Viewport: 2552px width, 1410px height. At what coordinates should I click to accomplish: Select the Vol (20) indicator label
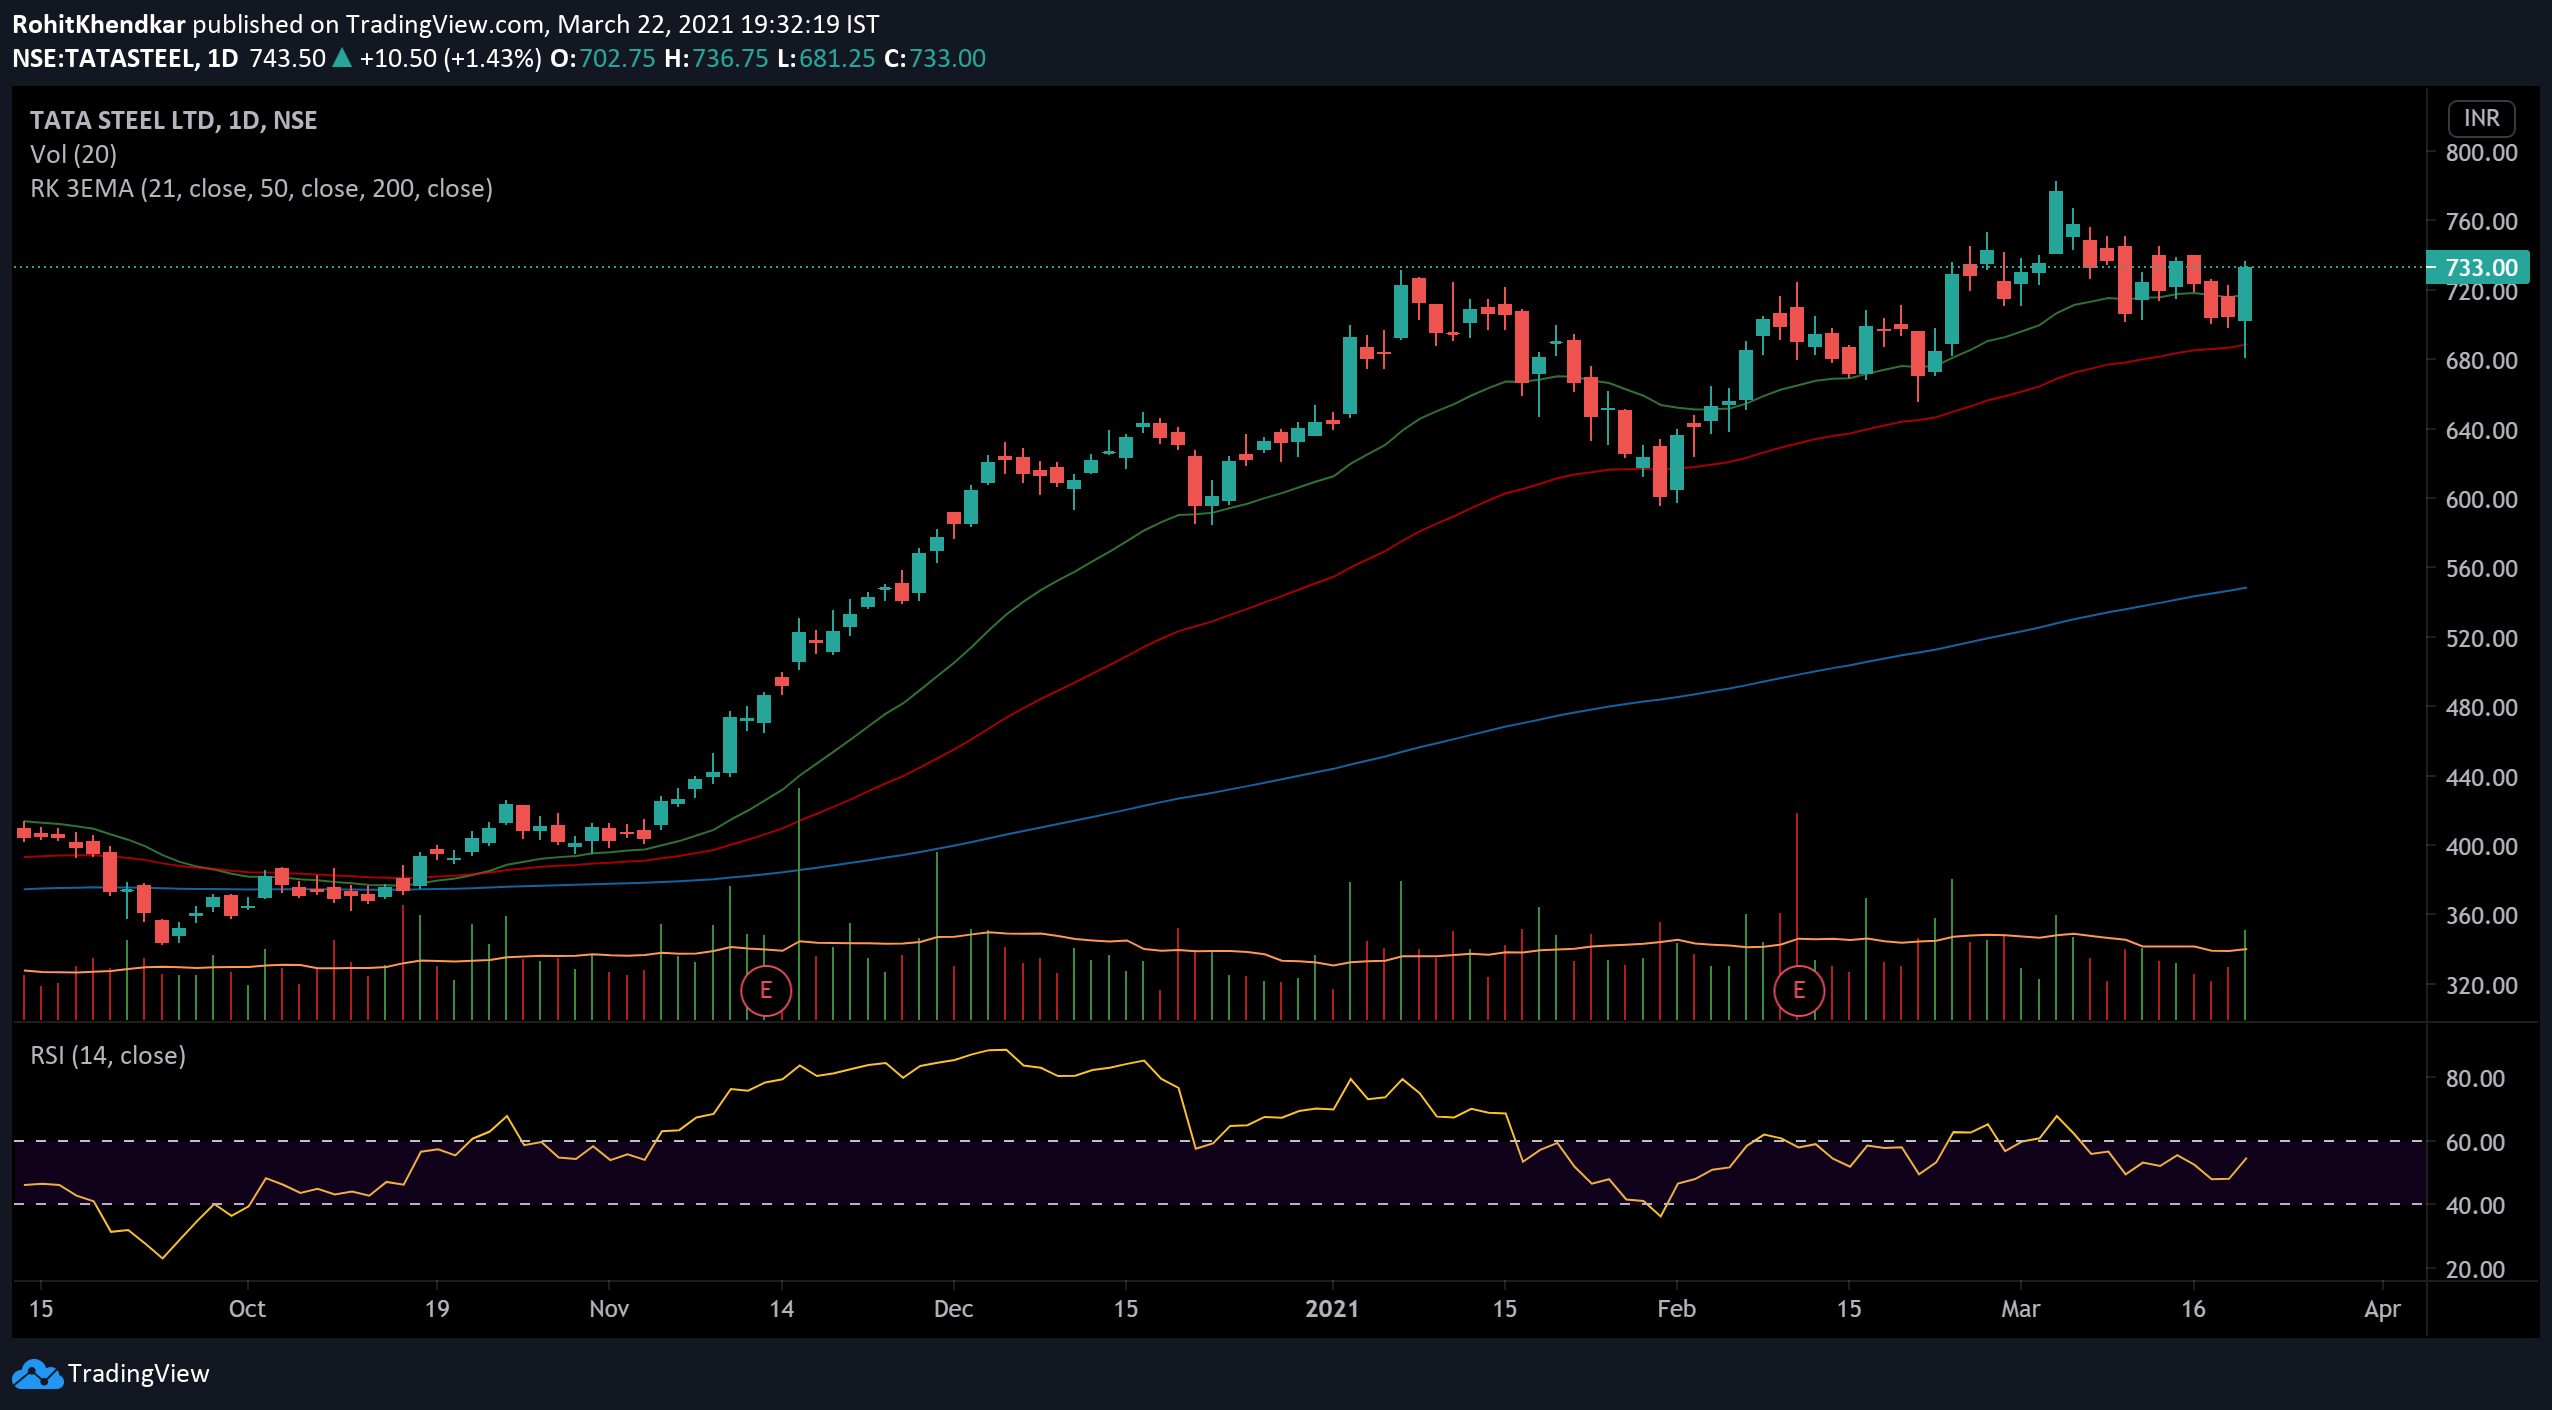(x=74, y=155)
